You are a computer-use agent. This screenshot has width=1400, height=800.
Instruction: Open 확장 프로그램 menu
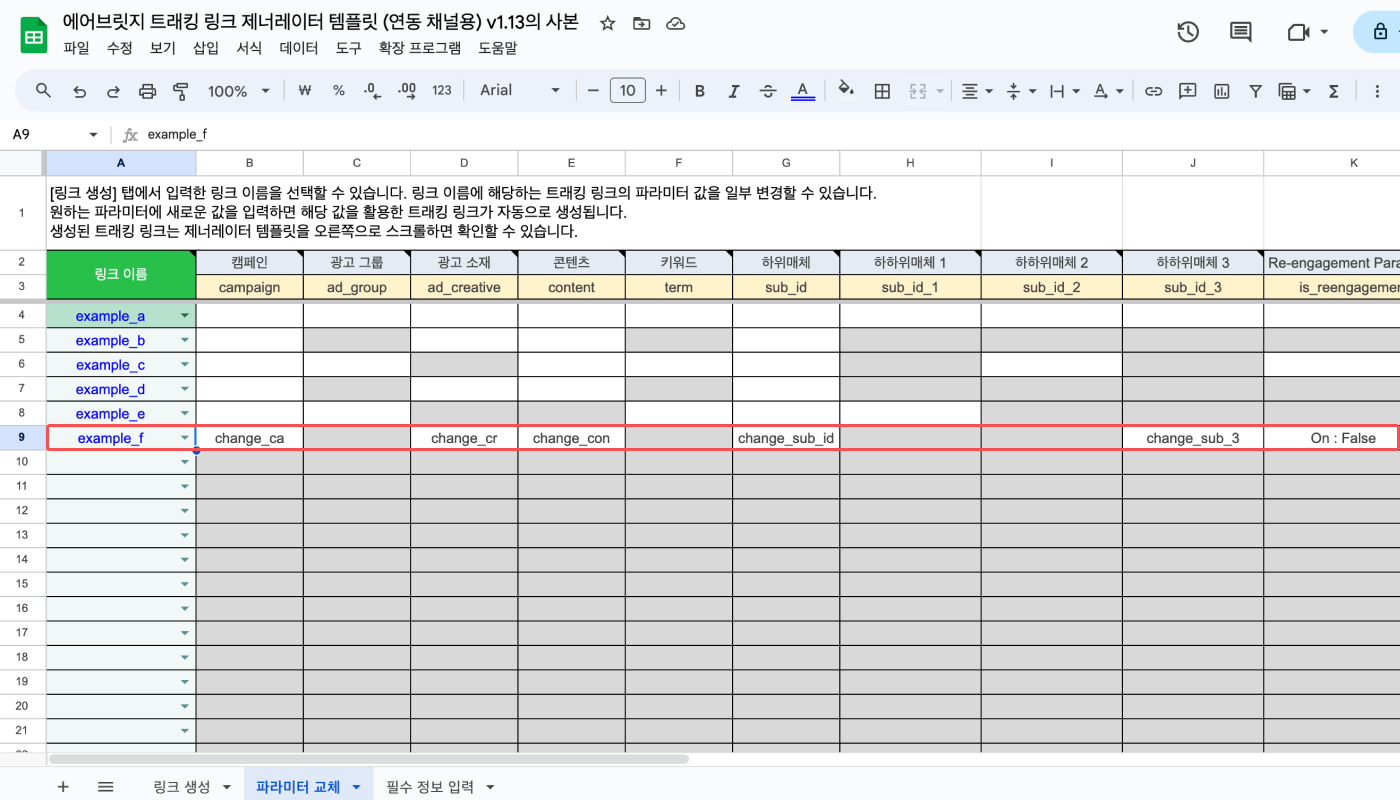click(x=420, y=48)
